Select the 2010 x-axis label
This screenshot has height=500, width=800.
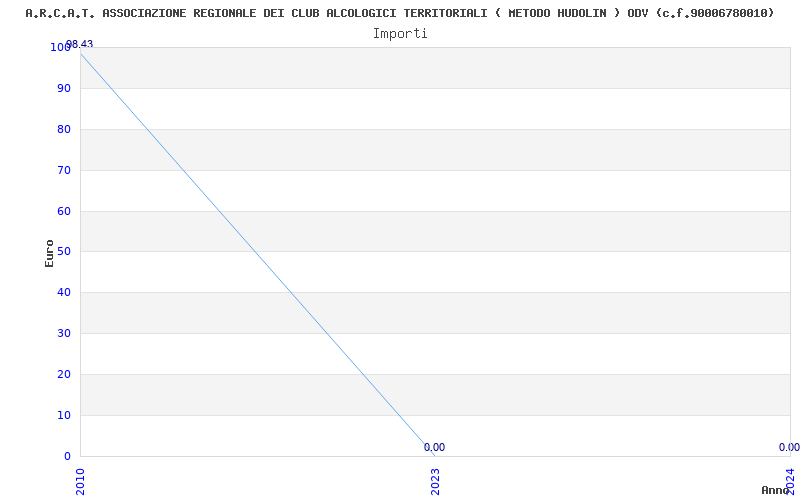pyautogui.click(x=80, y=482)
